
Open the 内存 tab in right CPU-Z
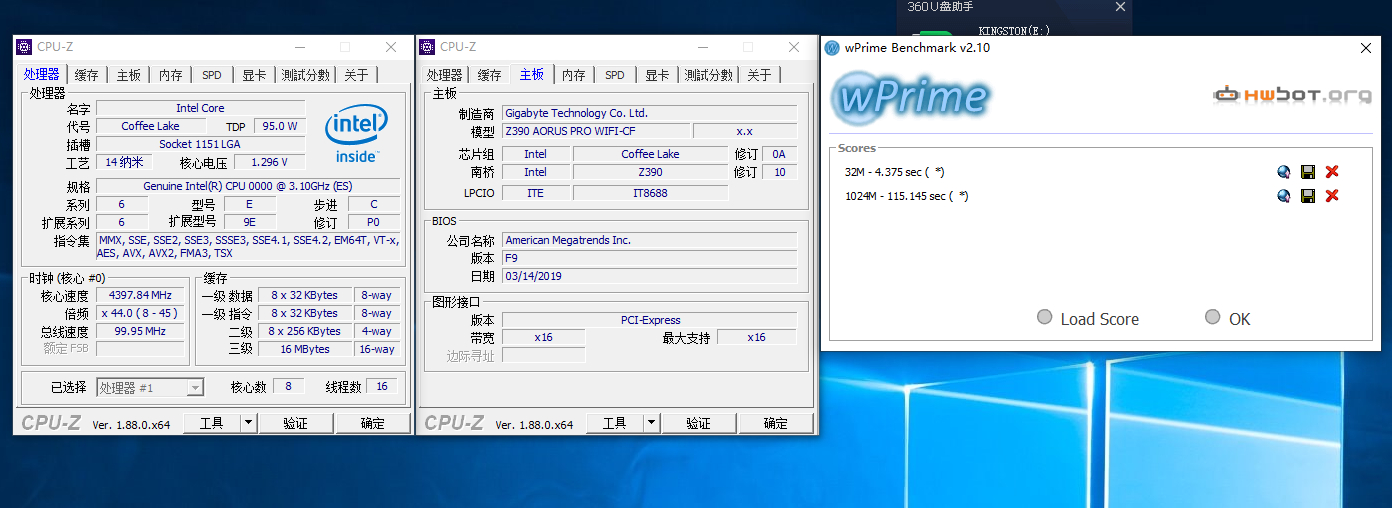coord(573,75)
